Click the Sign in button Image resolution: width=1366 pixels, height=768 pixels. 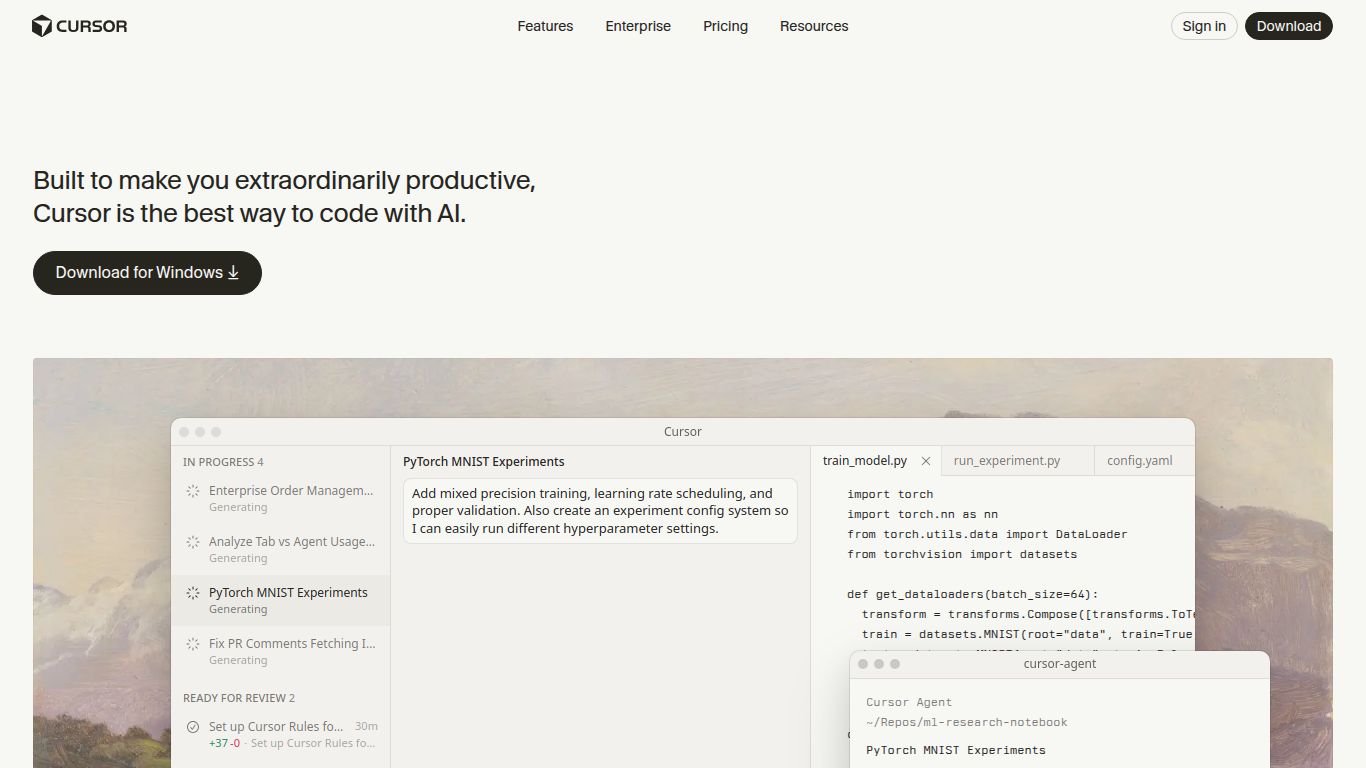pos(1204,26)
